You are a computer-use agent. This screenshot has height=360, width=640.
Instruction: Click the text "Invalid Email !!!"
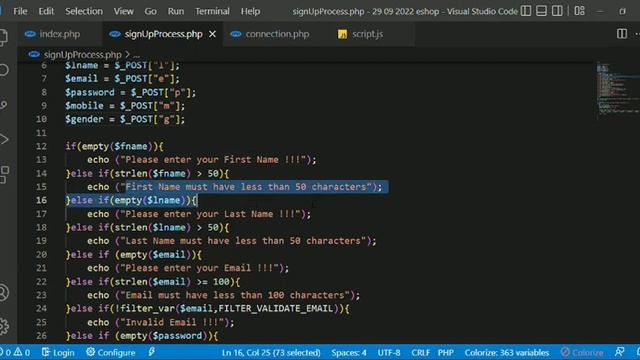click(x=172, y=322)
